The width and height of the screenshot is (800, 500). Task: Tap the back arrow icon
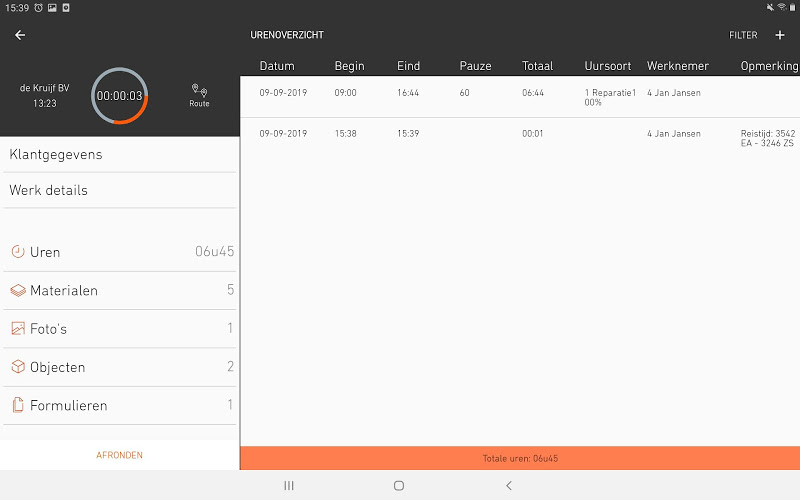coord(20,35)
